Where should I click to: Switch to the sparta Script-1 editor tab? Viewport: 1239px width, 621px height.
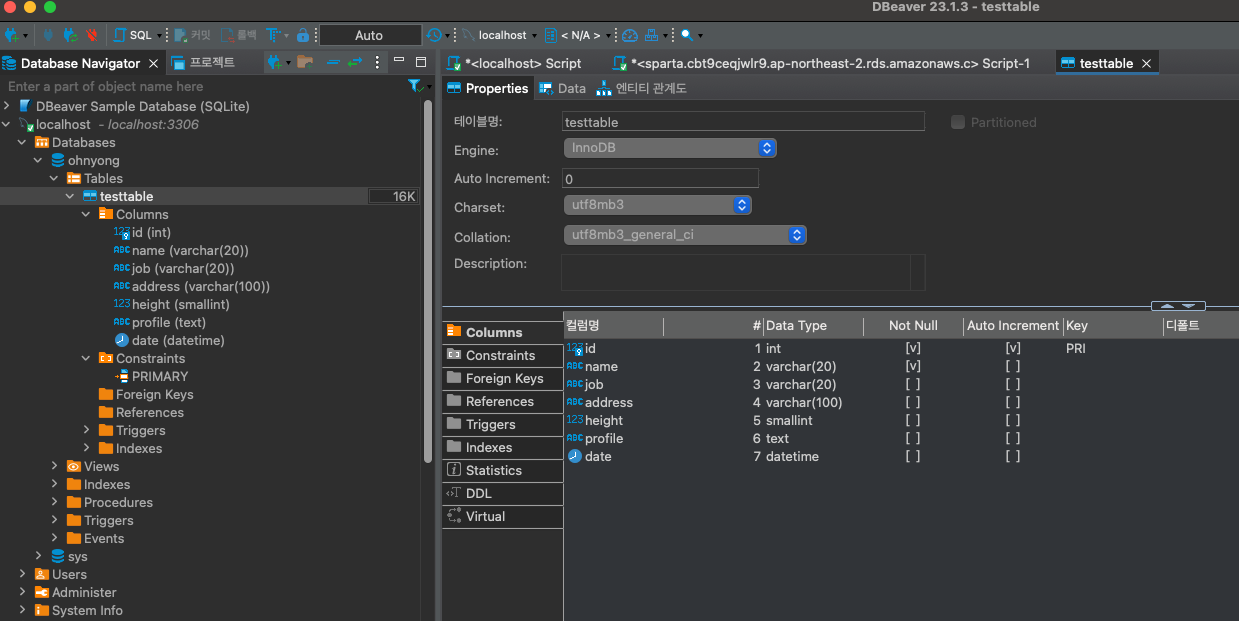click(x=822, y=63)
